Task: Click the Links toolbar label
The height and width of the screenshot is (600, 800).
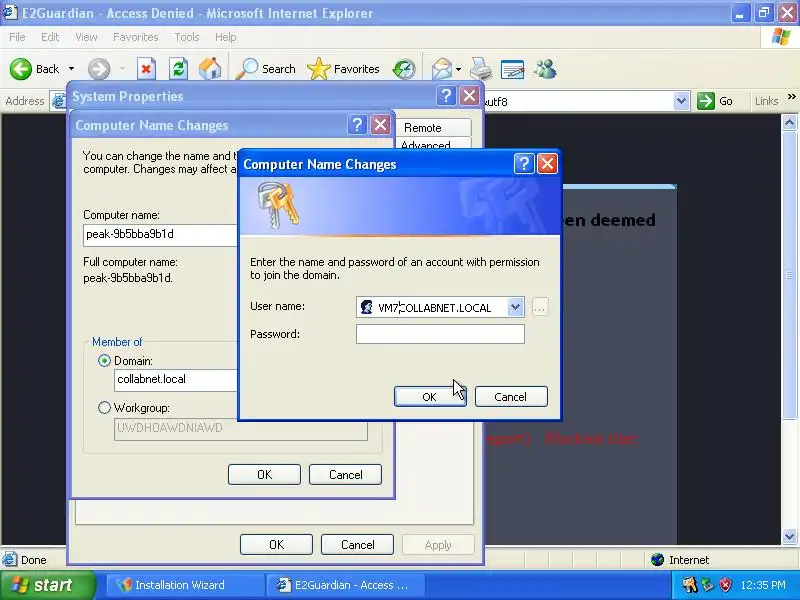Action: tap(766, 101)
